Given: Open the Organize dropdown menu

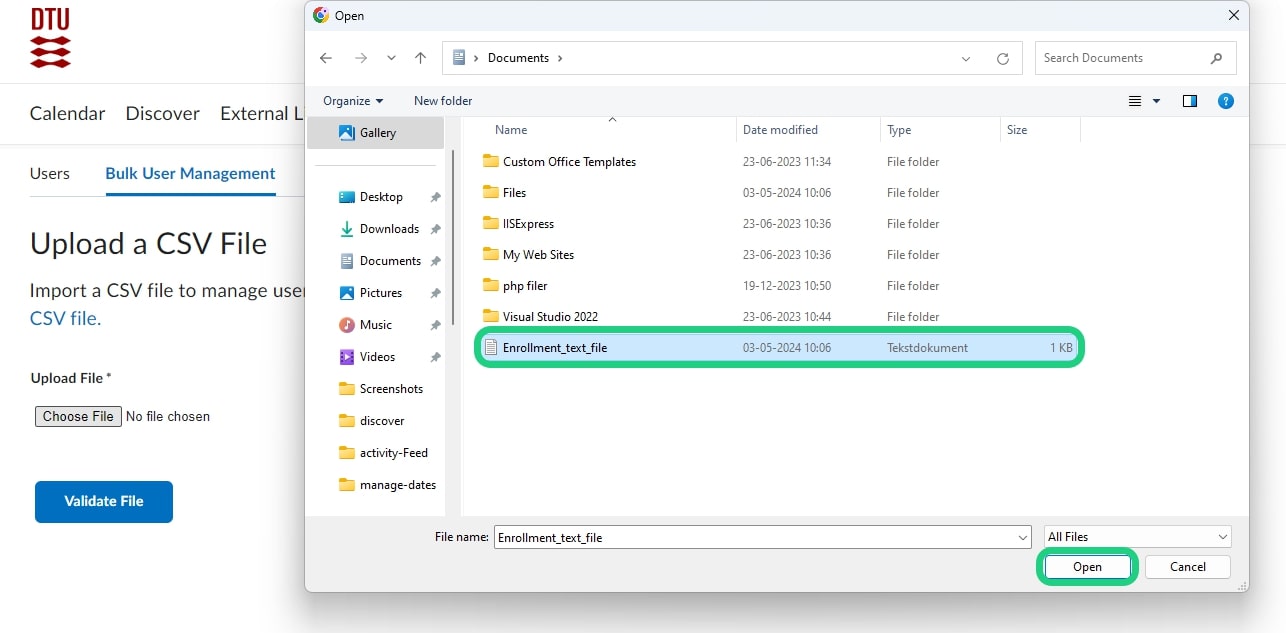Looking at the screenshot, I should 353,101.
